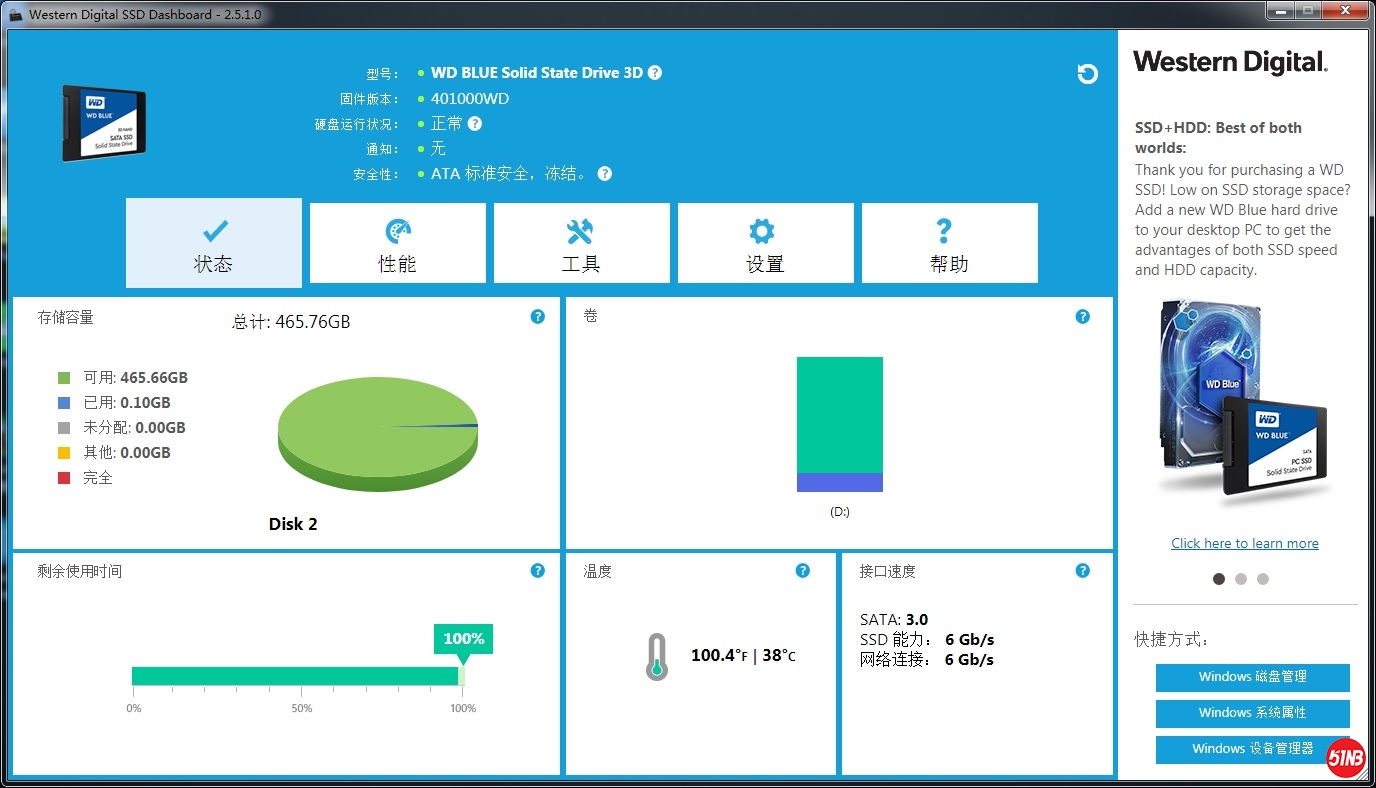Open Windows 系统属性 shortcut
The height and width of the screenshot is (788, 1376).
pyautogui.click(x=1252, y=713)
